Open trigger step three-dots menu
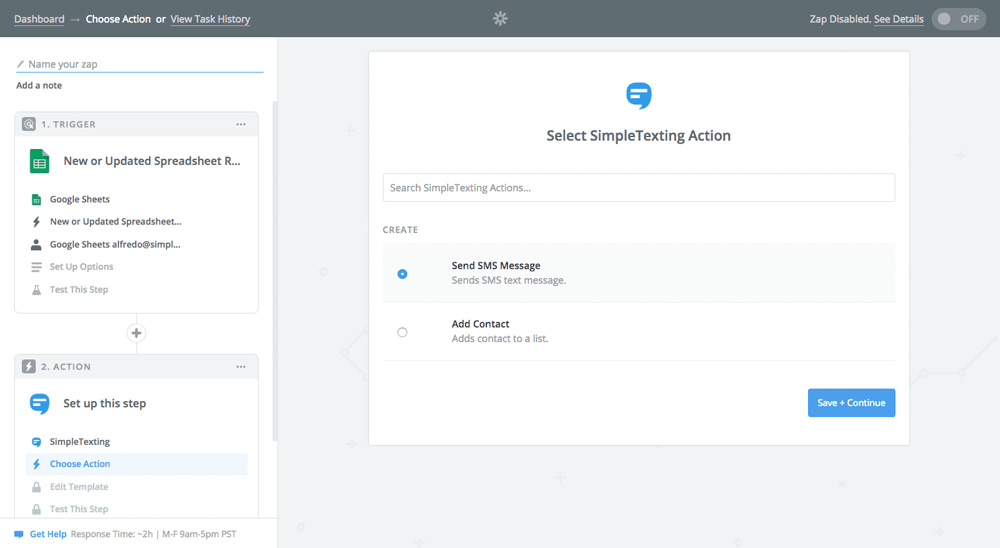The image size is (1000, 548). tap(241, 124)
